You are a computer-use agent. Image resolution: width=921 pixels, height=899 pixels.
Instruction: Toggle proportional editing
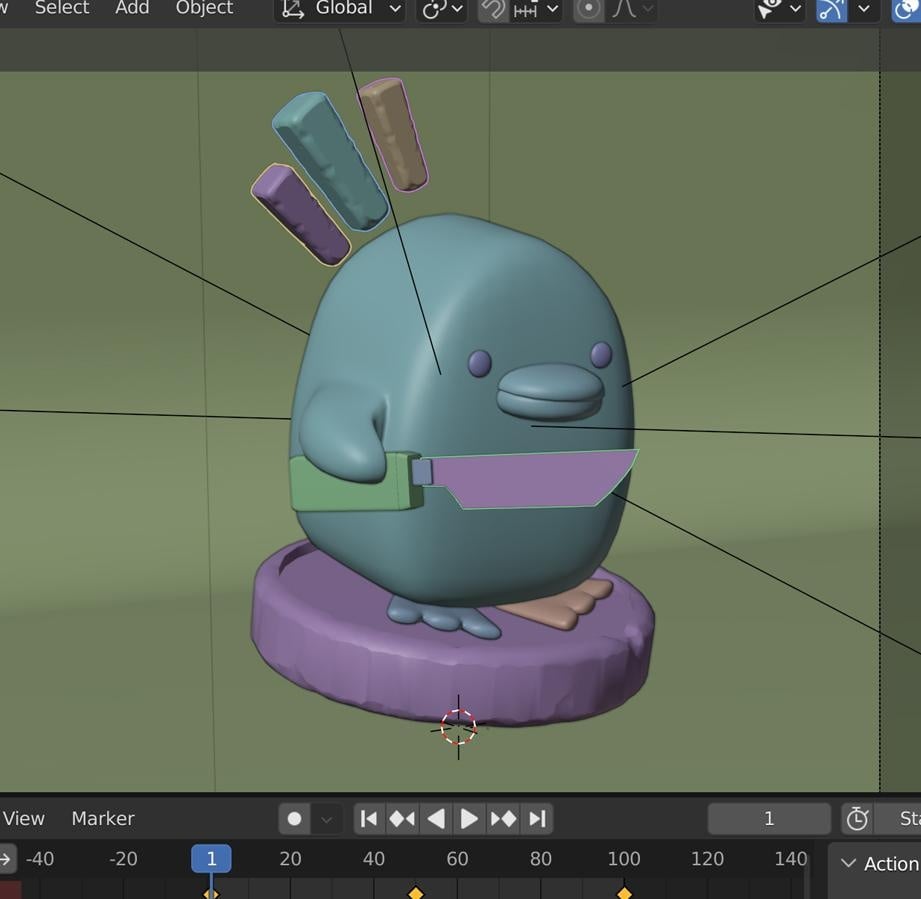click(x=588, y=9)
